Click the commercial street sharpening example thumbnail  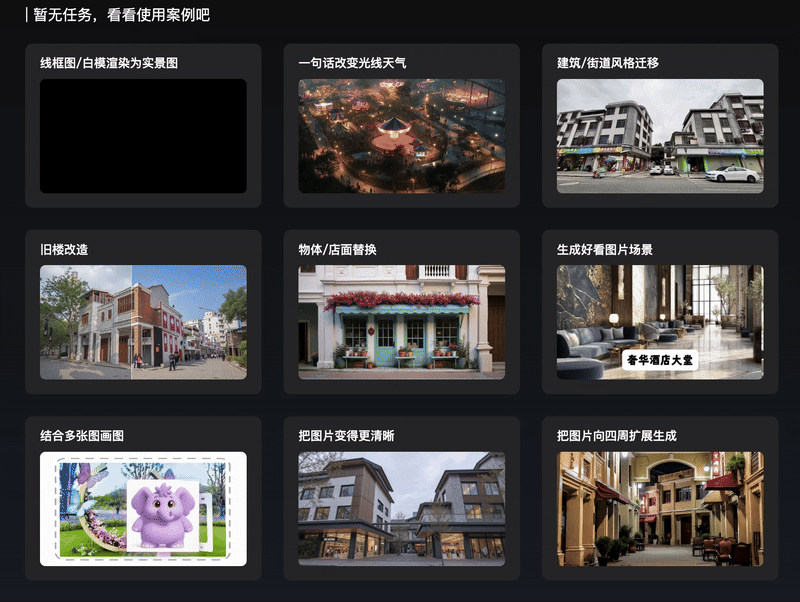pos(401,509)
